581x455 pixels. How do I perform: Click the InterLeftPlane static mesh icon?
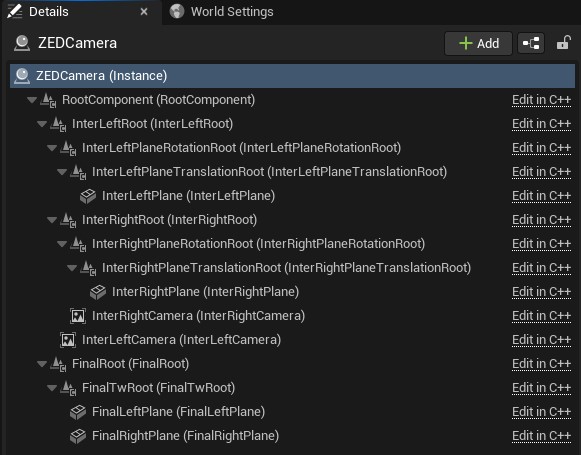tap(88, 196)
